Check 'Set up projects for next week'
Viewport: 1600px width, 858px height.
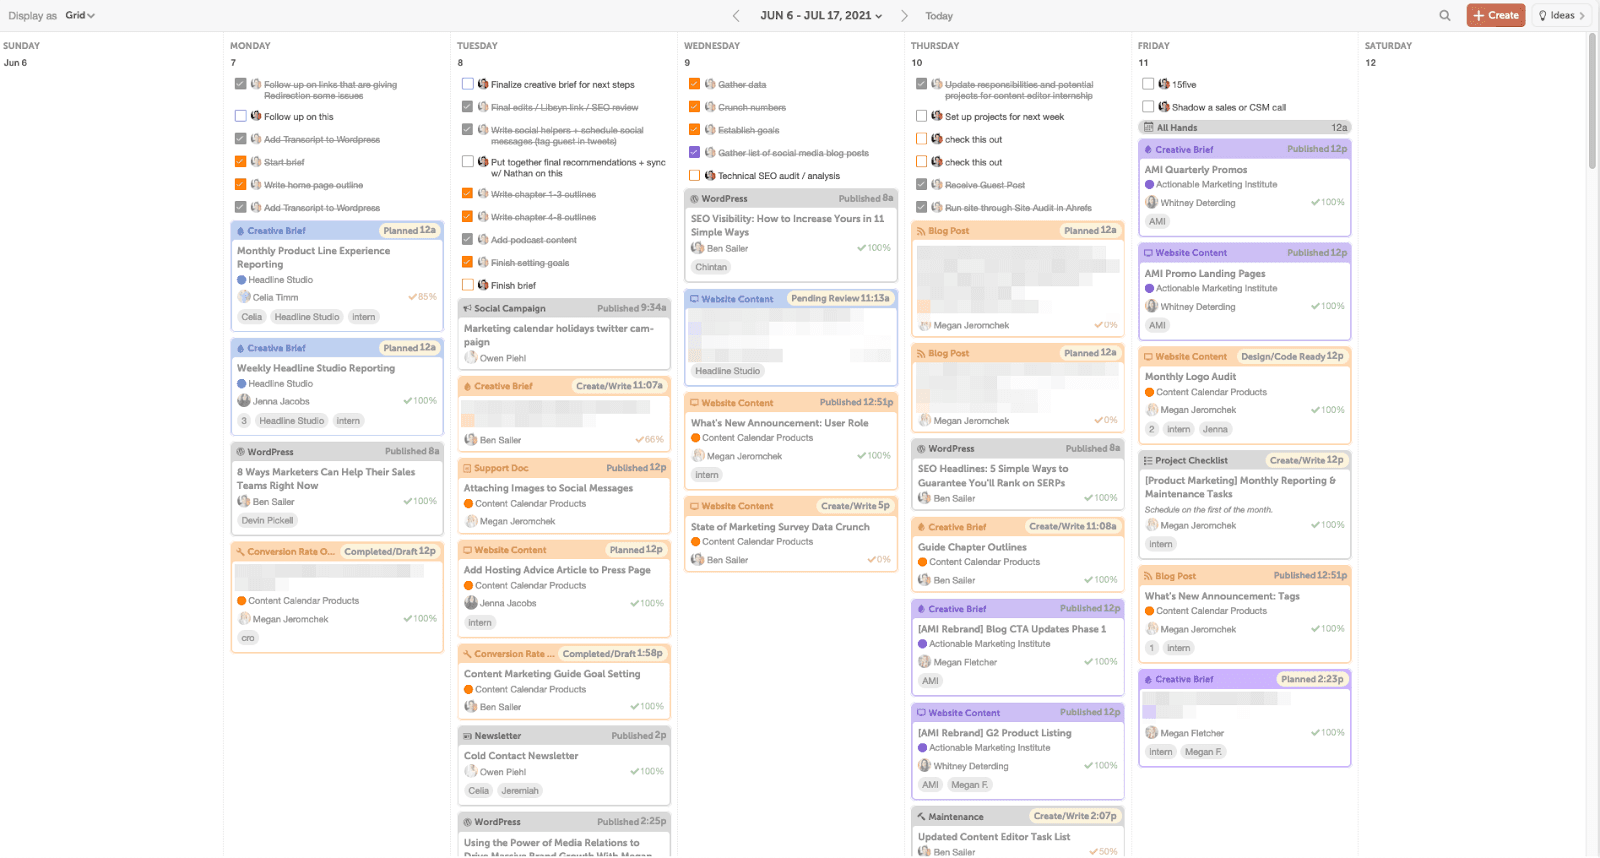tap(921, 116)
